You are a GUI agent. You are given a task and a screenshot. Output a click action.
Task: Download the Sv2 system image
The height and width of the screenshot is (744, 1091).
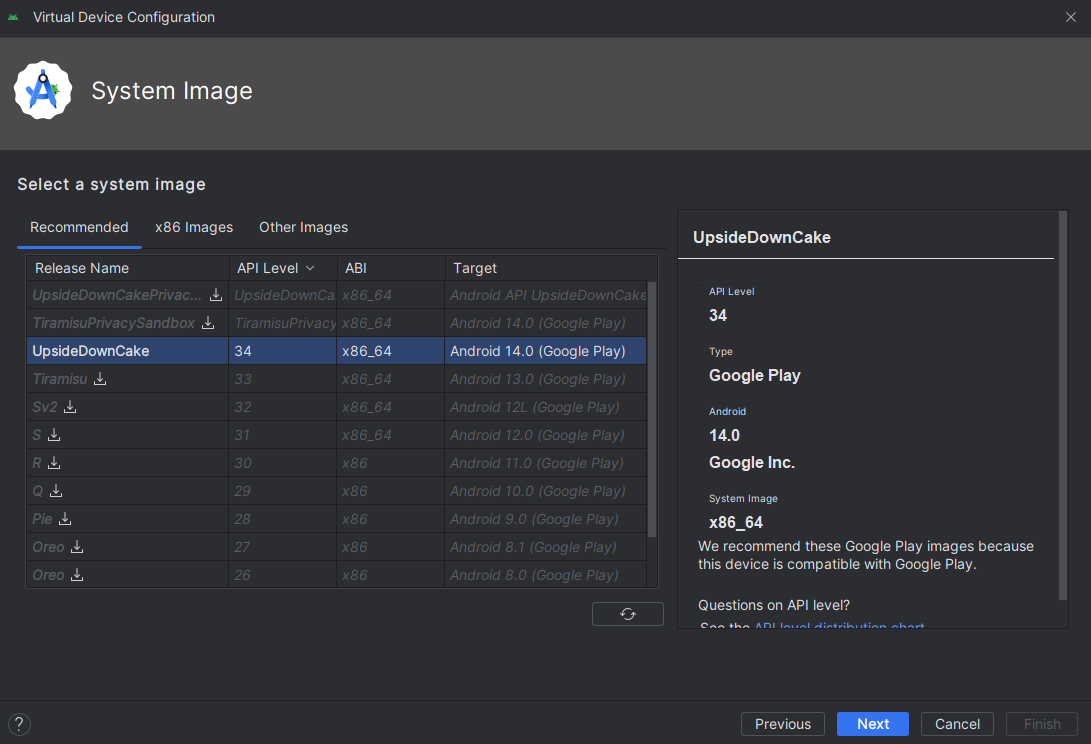coord(70,406)
